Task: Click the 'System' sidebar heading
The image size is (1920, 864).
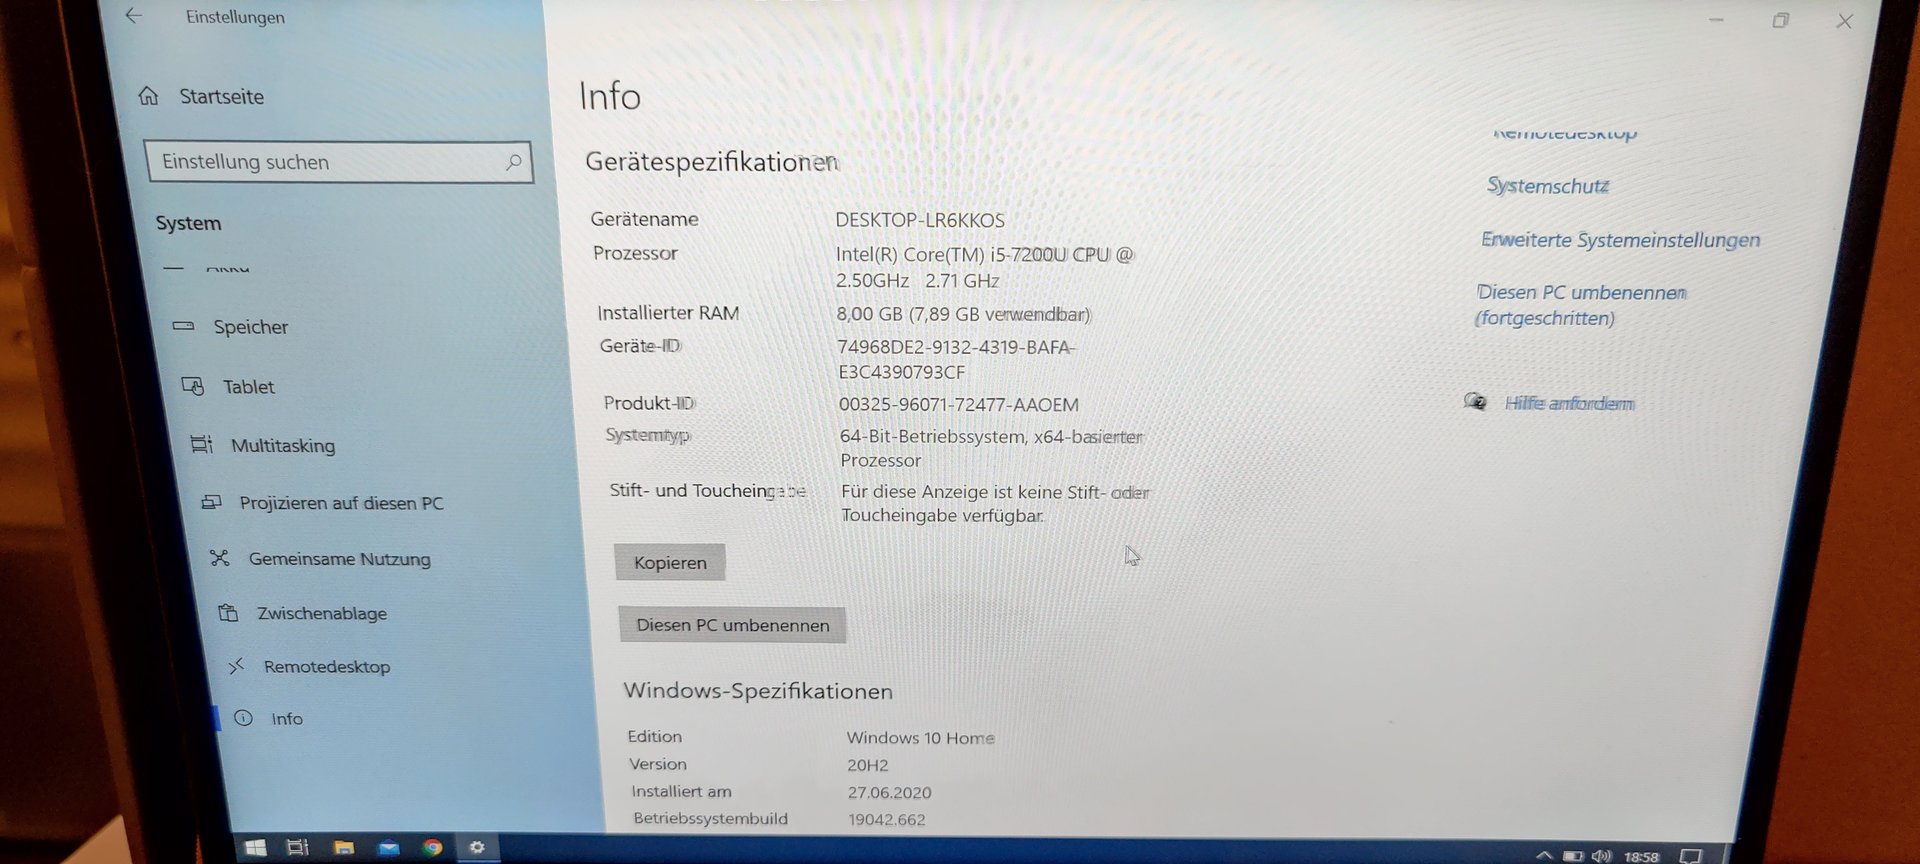Action: 188,223
